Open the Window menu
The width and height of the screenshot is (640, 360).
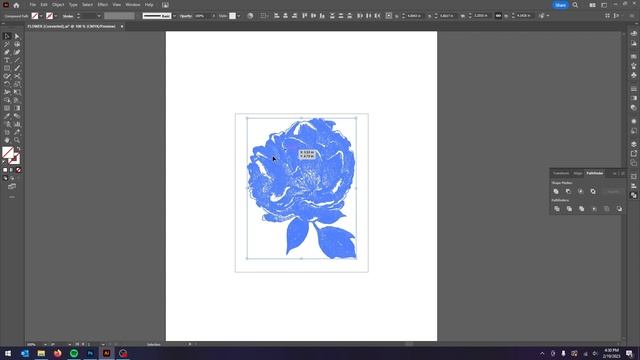[133, 5]
